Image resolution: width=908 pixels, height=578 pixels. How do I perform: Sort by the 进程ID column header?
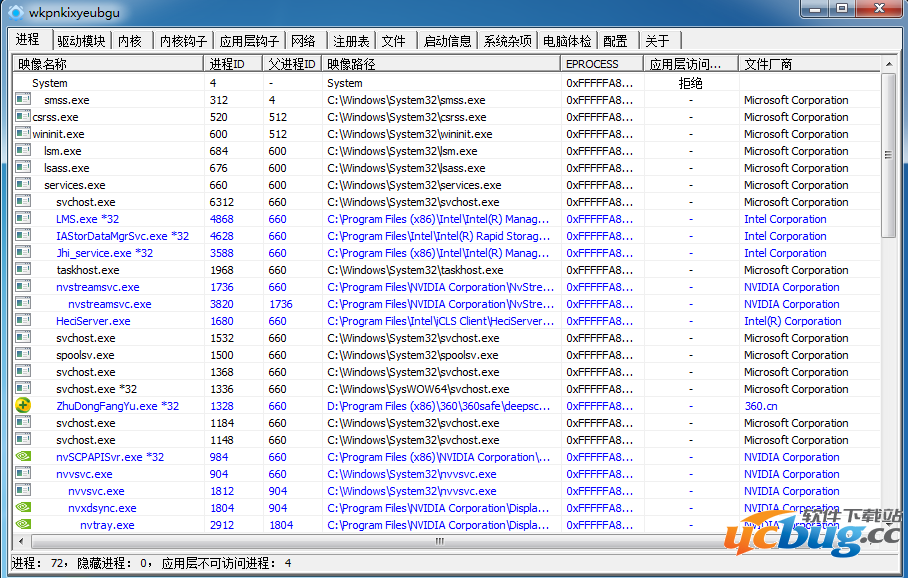[x=233, y=64]
